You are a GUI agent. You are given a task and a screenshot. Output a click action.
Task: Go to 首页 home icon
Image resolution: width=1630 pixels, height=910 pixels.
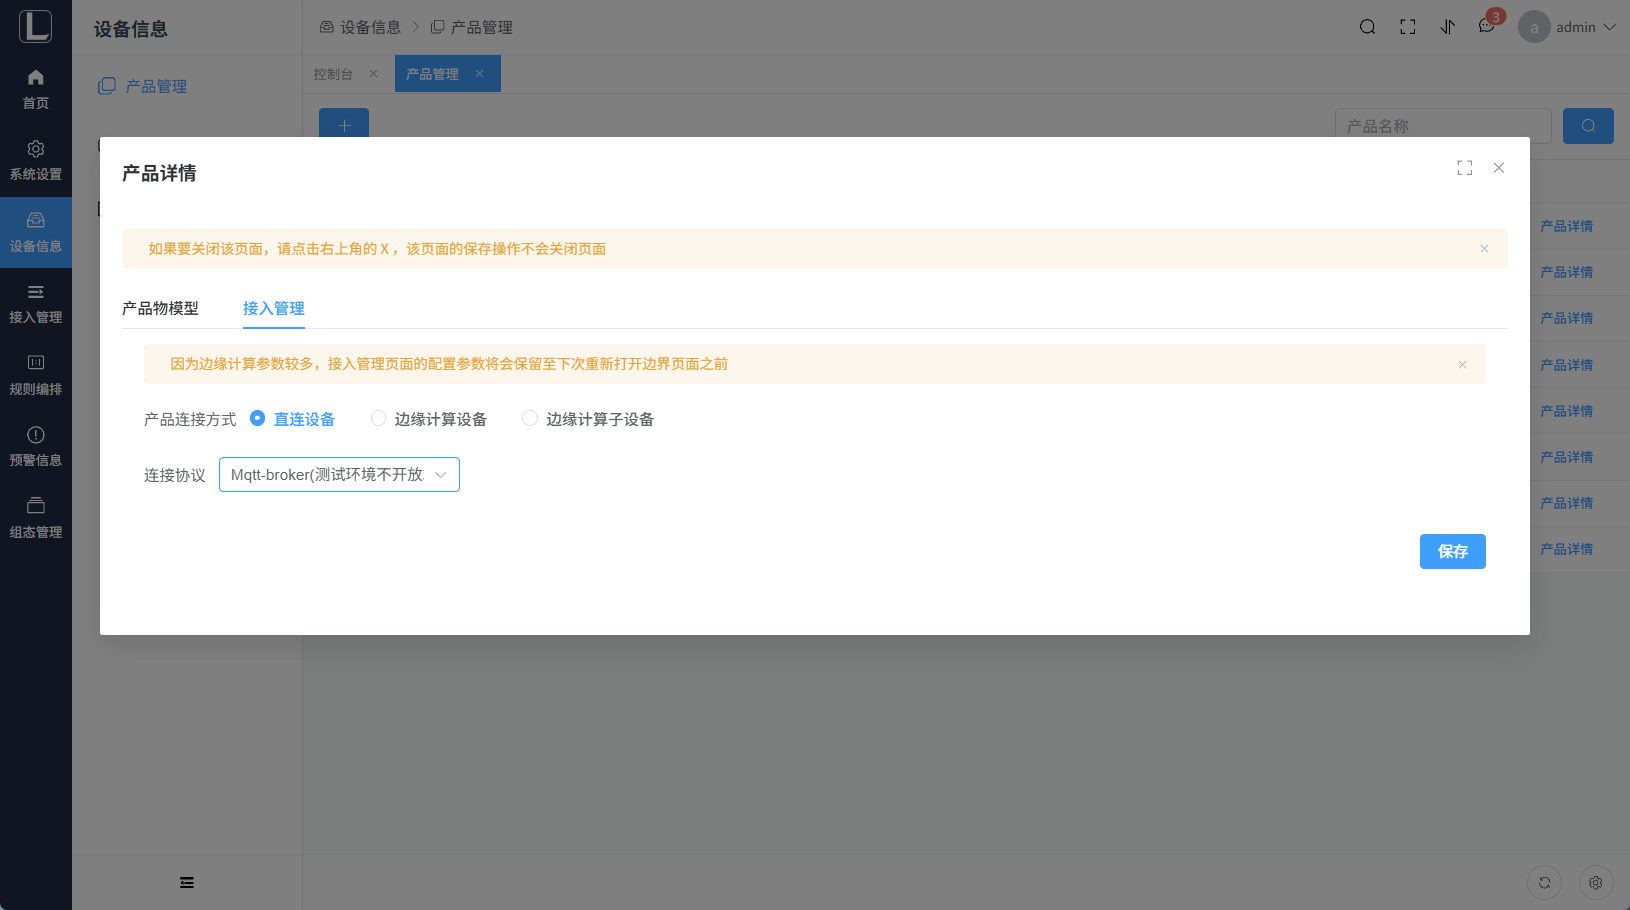36,89
